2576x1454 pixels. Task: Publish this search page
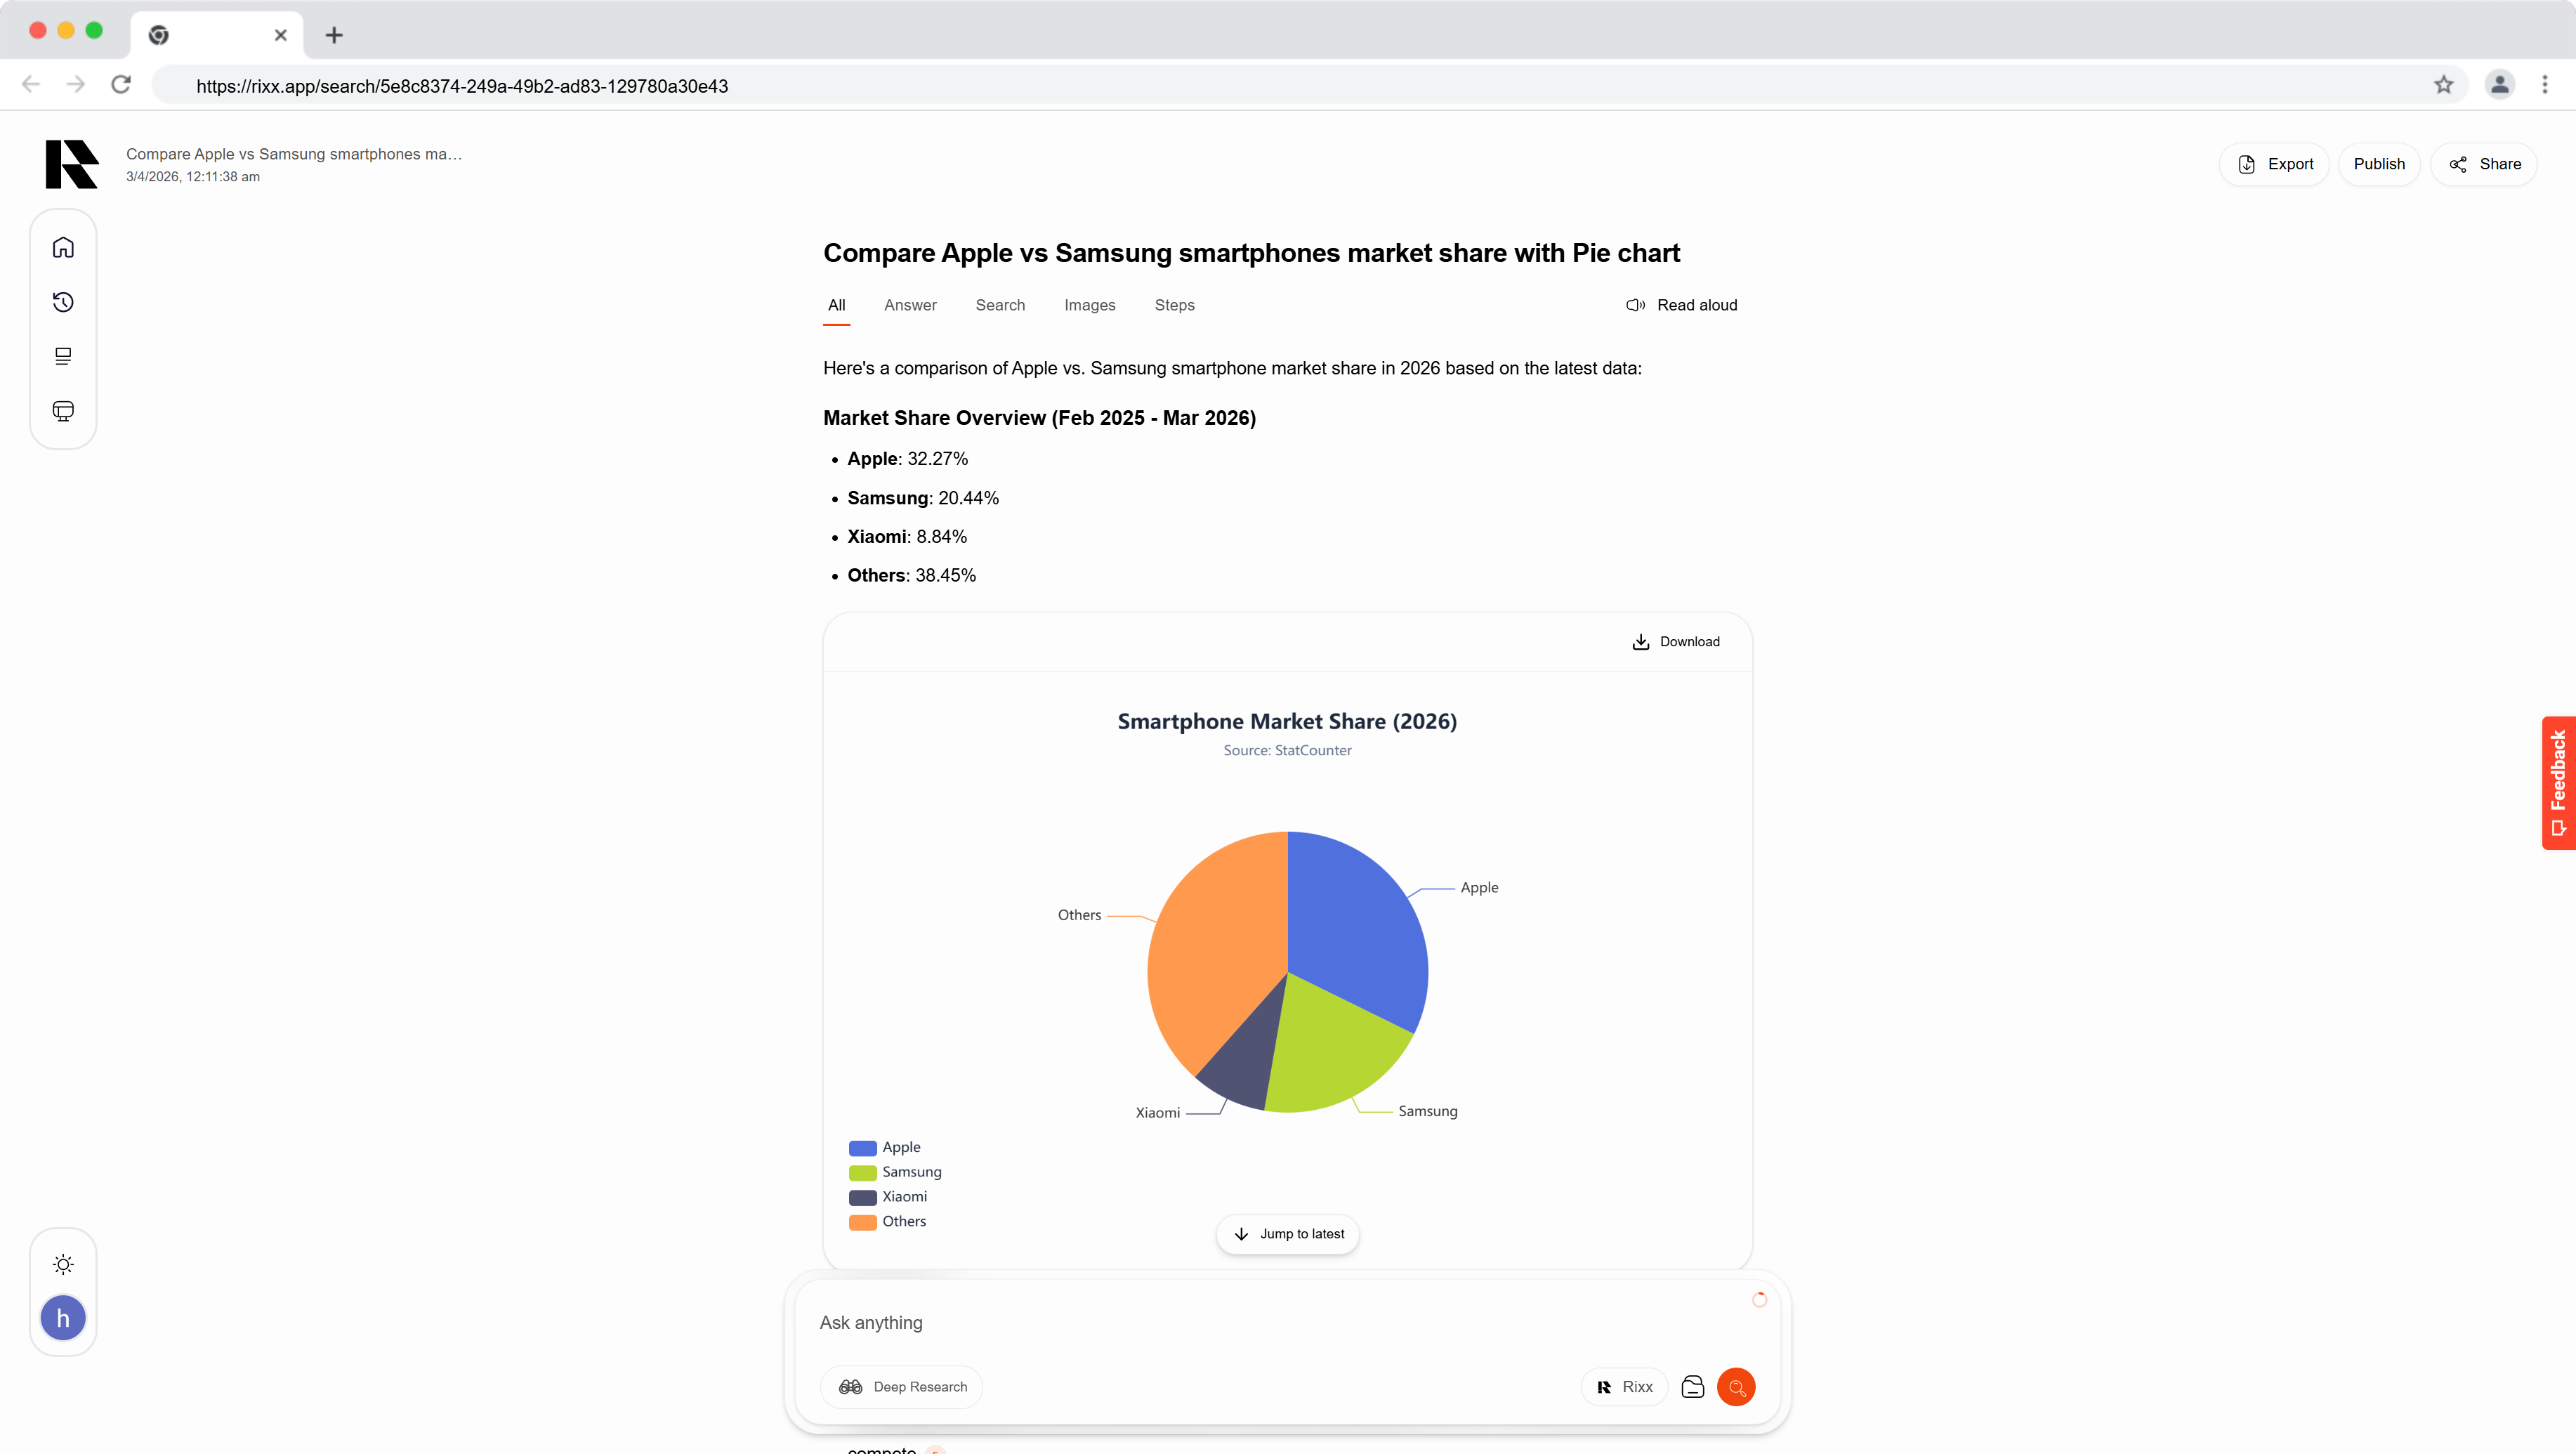click(x=2379, y=164)
